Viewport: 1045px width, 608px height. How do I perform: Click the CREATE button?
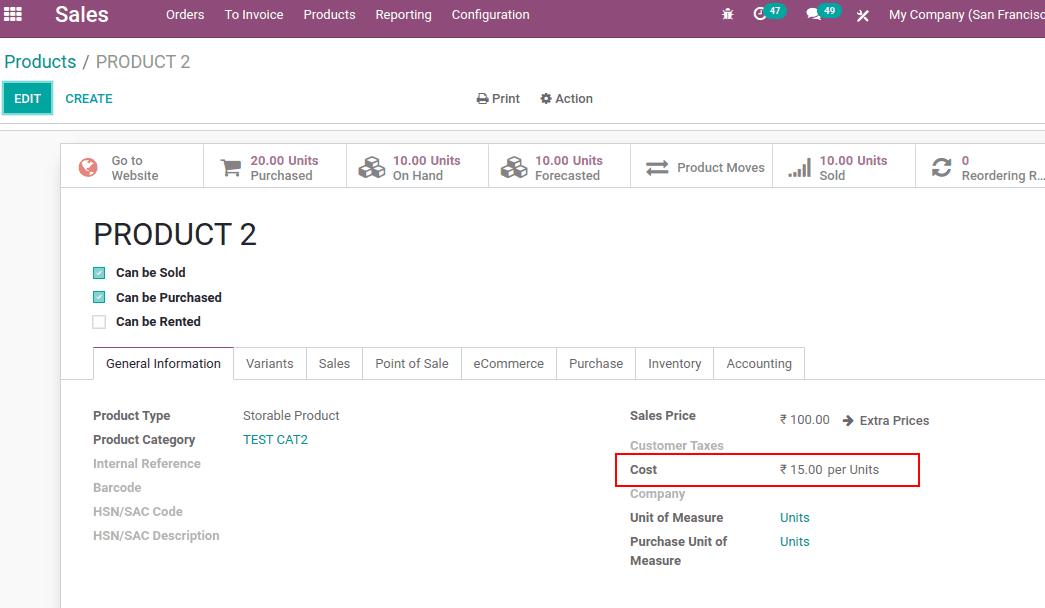(x=89, y=99)
